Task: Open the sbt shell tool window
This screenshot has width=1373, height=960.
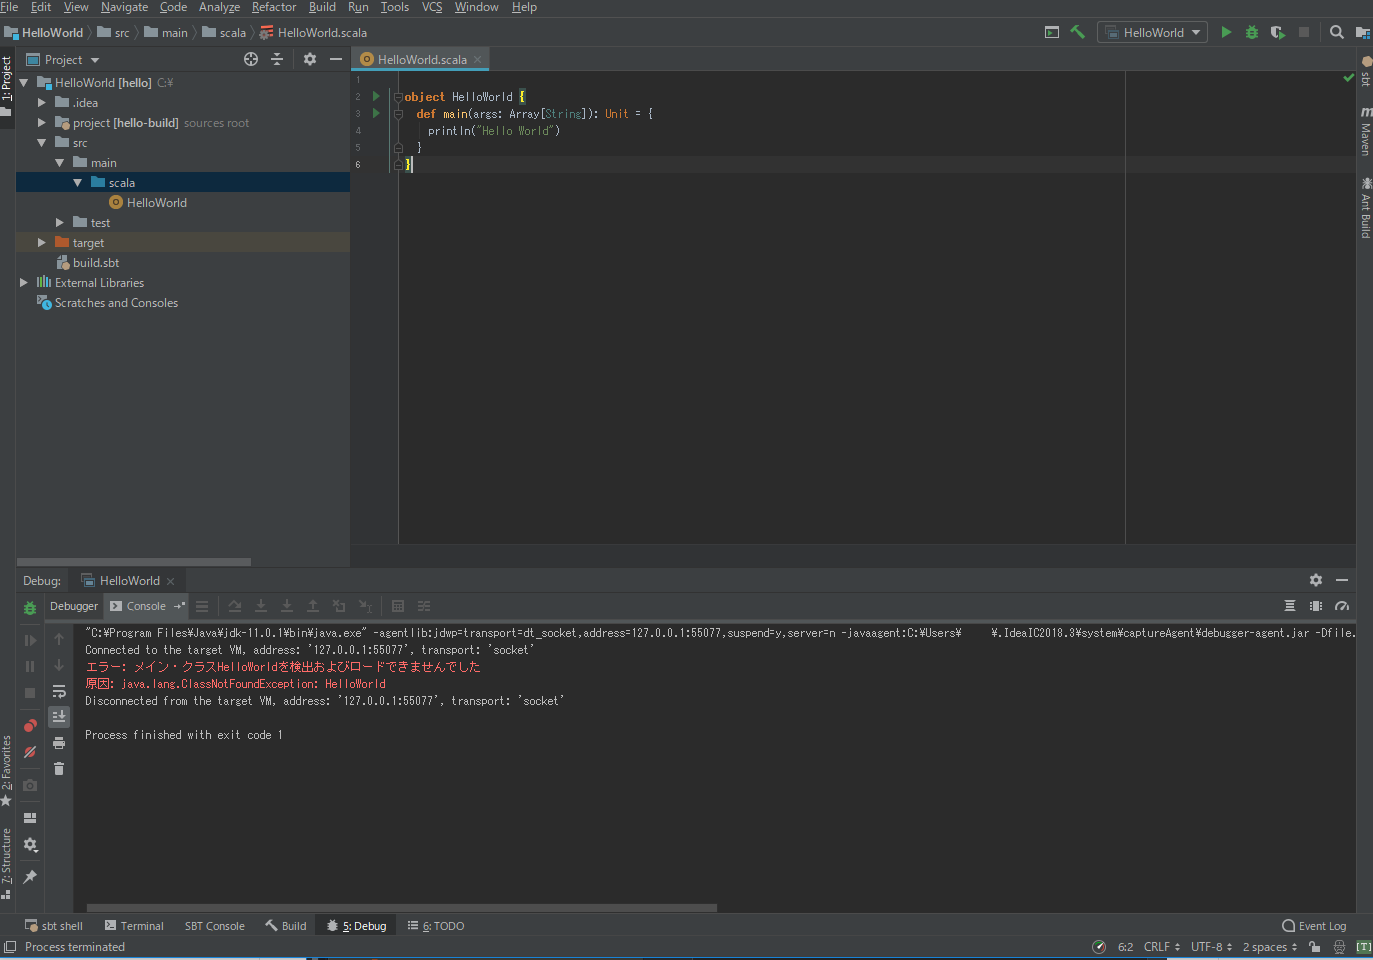Action: [54, 925]
